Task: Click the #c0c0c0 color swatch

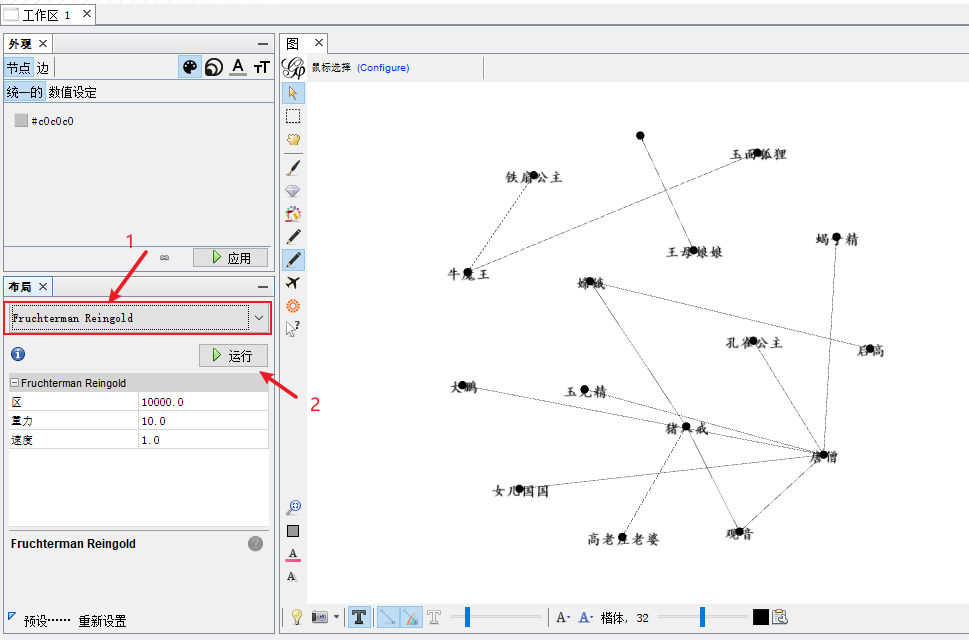Action: coord(20,120)
